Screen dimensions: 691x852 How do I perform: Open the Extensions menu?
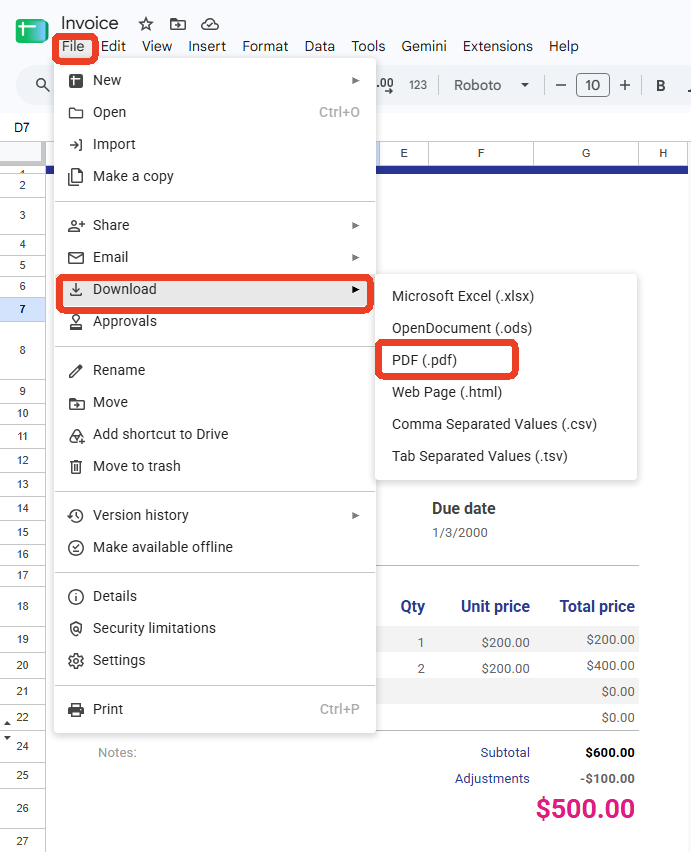coord(498,47)
